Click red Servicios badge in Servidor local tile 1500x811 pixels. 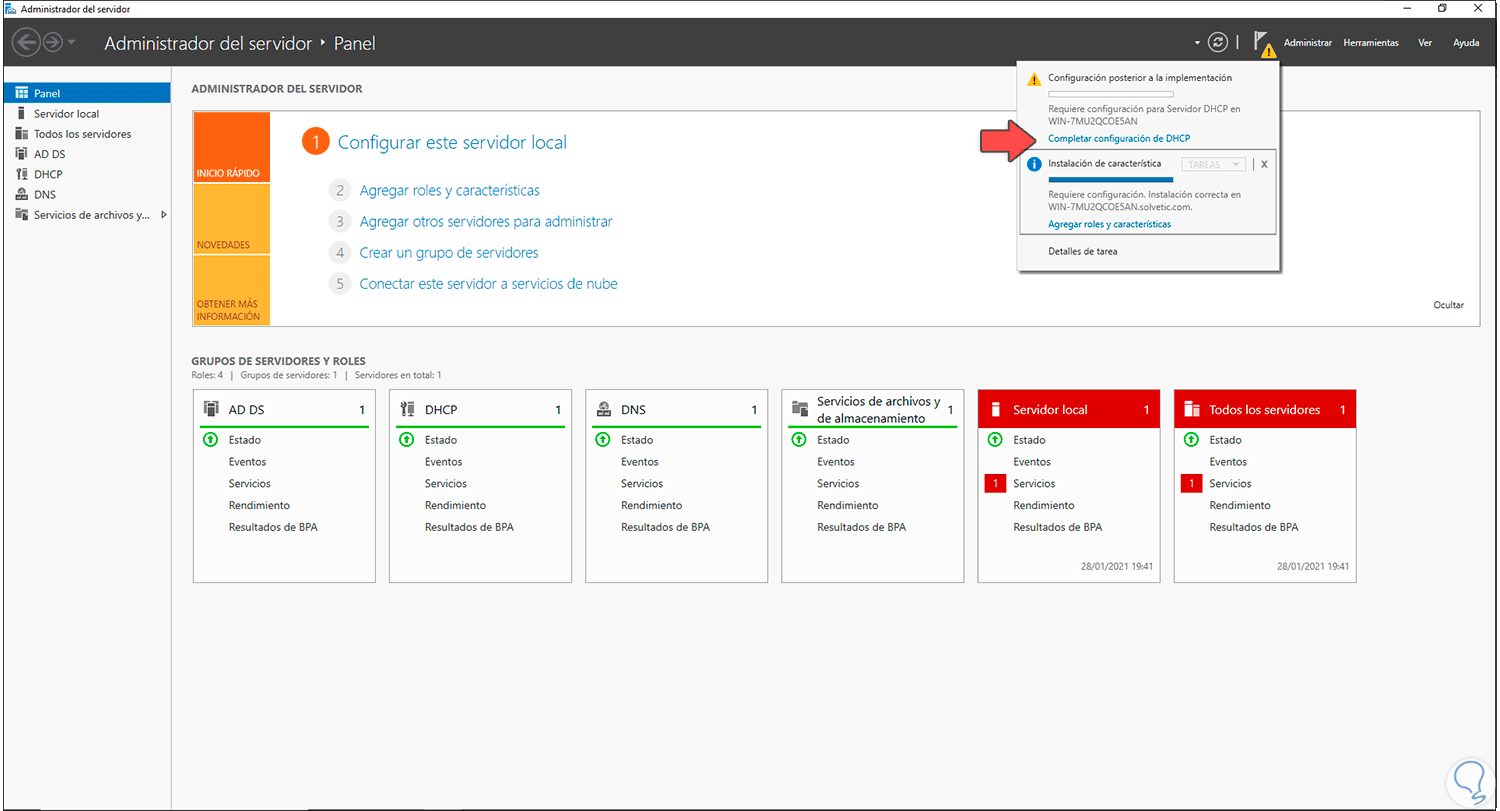pyautogui.click(x=994, y=484)
